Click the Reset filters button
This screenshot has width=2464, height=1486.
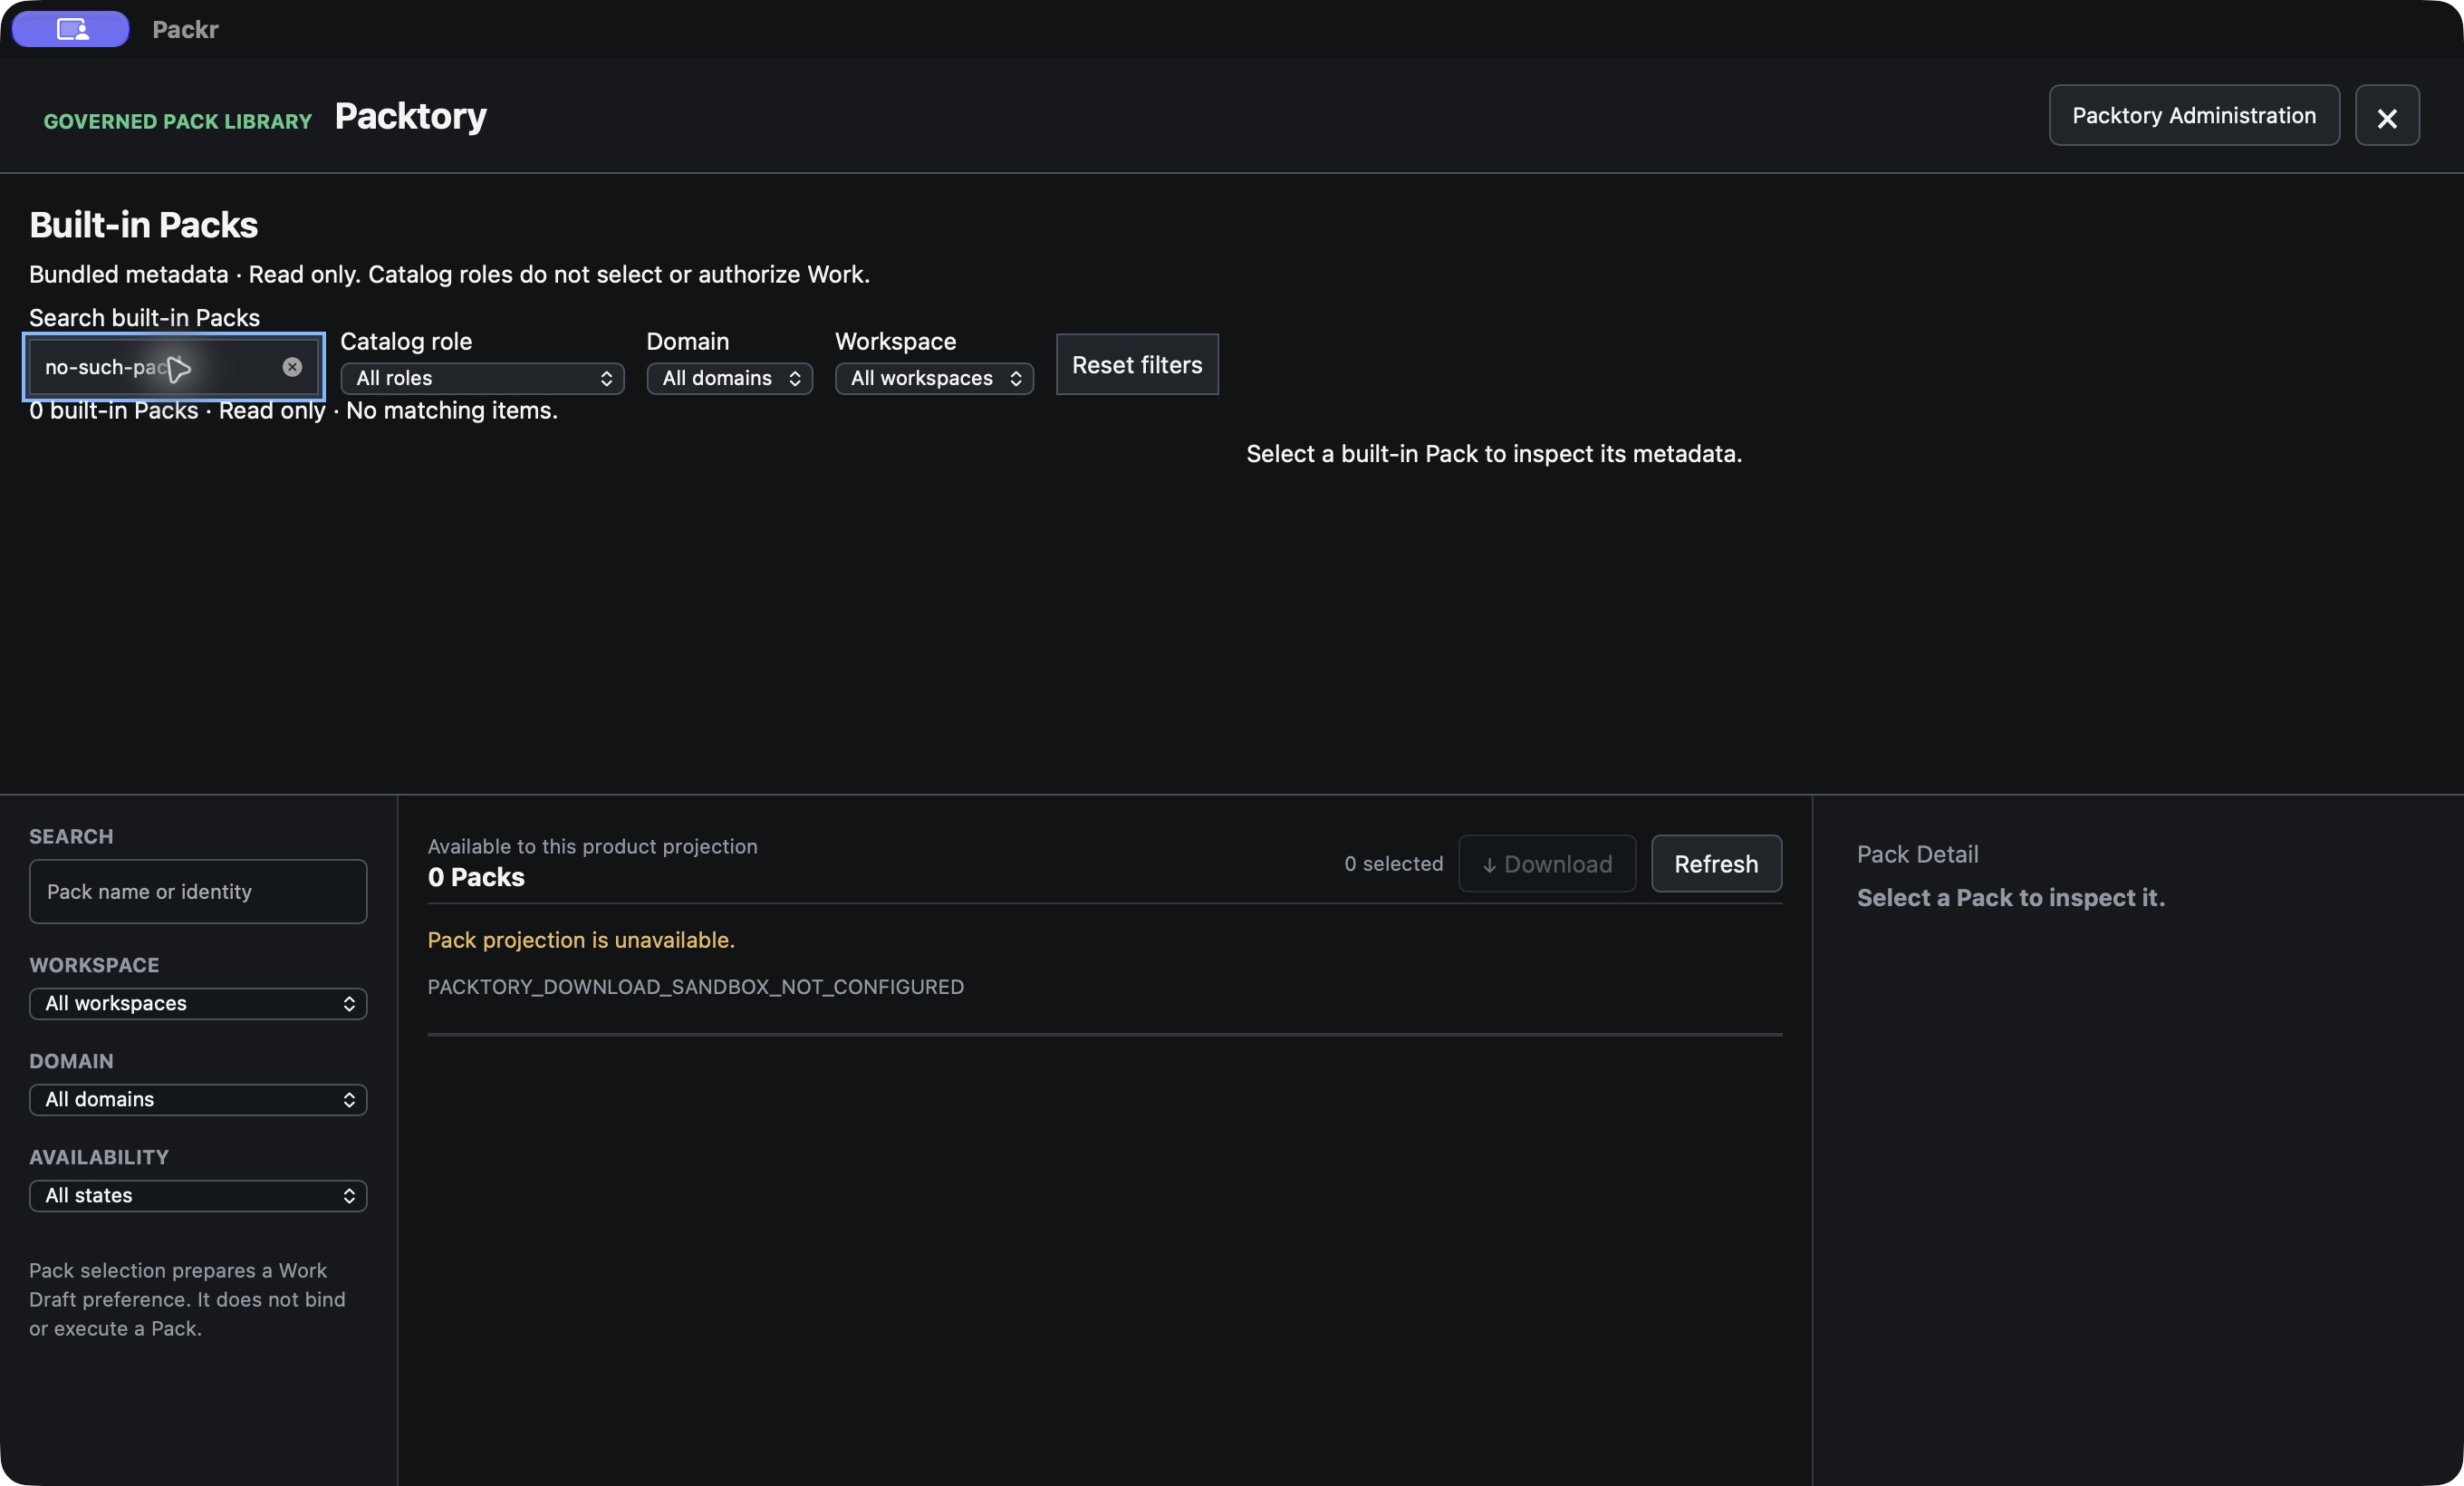pos(1137,365)
